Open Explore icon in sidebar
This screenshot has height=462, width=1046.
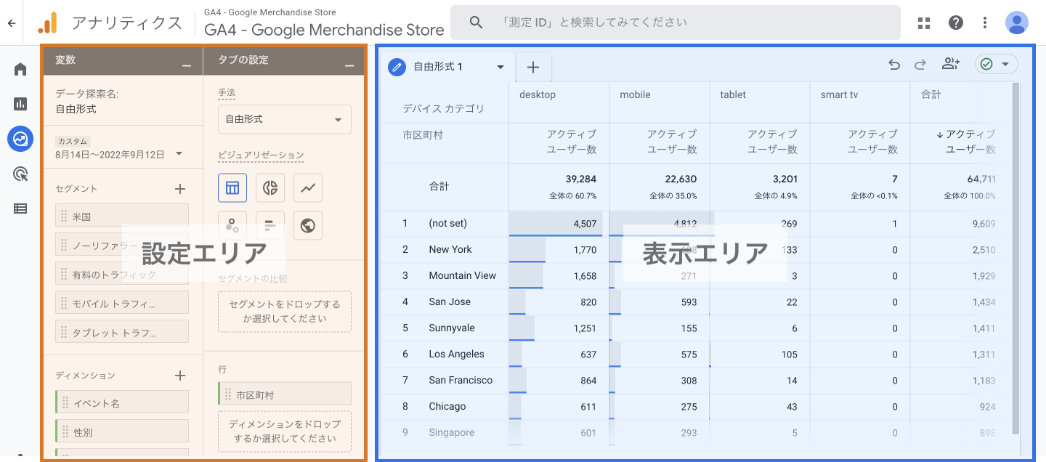click(x=21, y=139)
